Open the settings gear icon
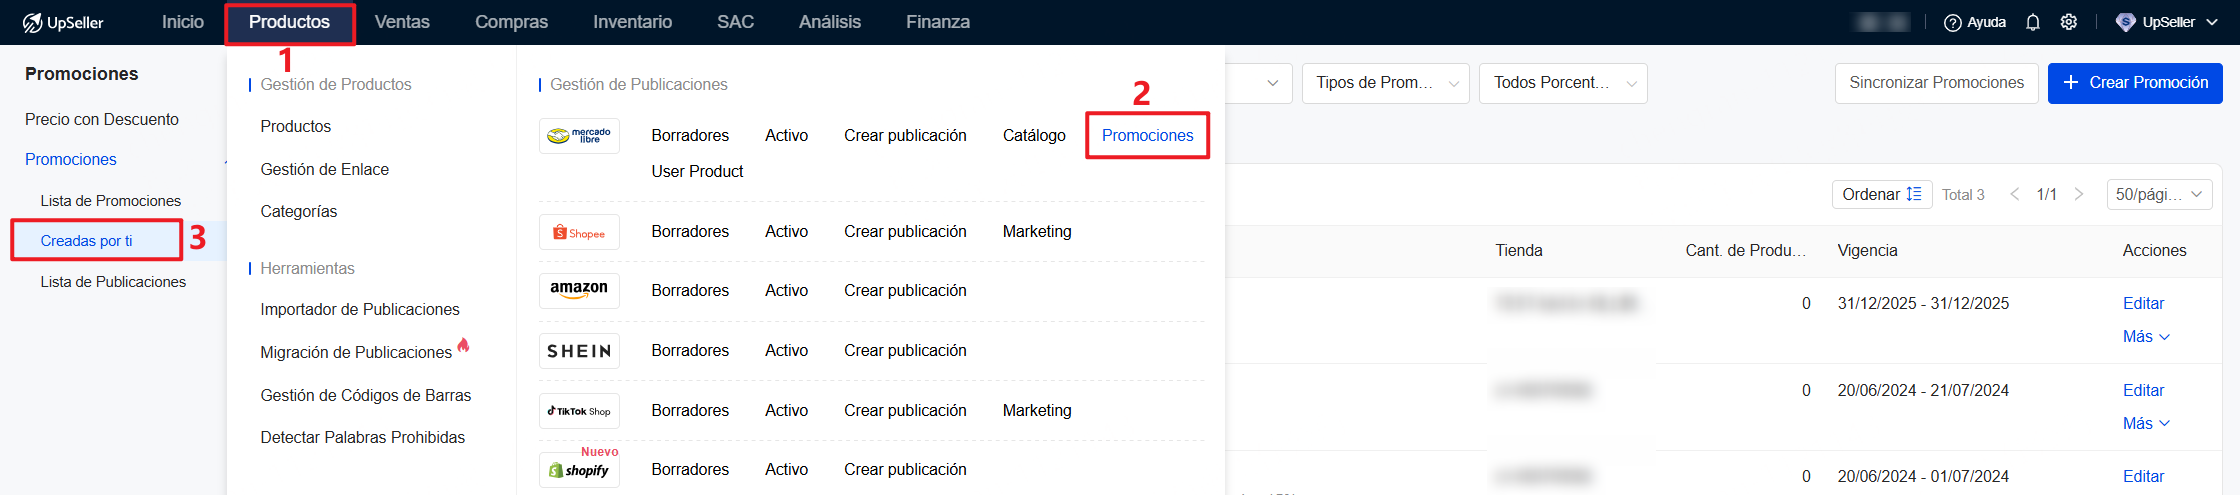This screenshot has height=495, width=2240. point(2069,22)
